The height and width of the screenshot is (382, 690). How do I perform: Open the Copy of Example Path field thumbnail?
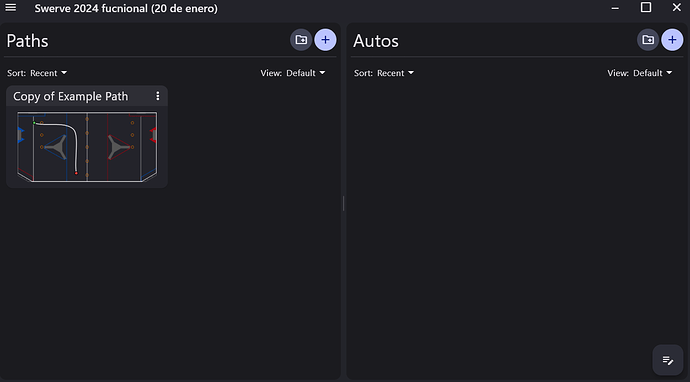tap(87, 147)
